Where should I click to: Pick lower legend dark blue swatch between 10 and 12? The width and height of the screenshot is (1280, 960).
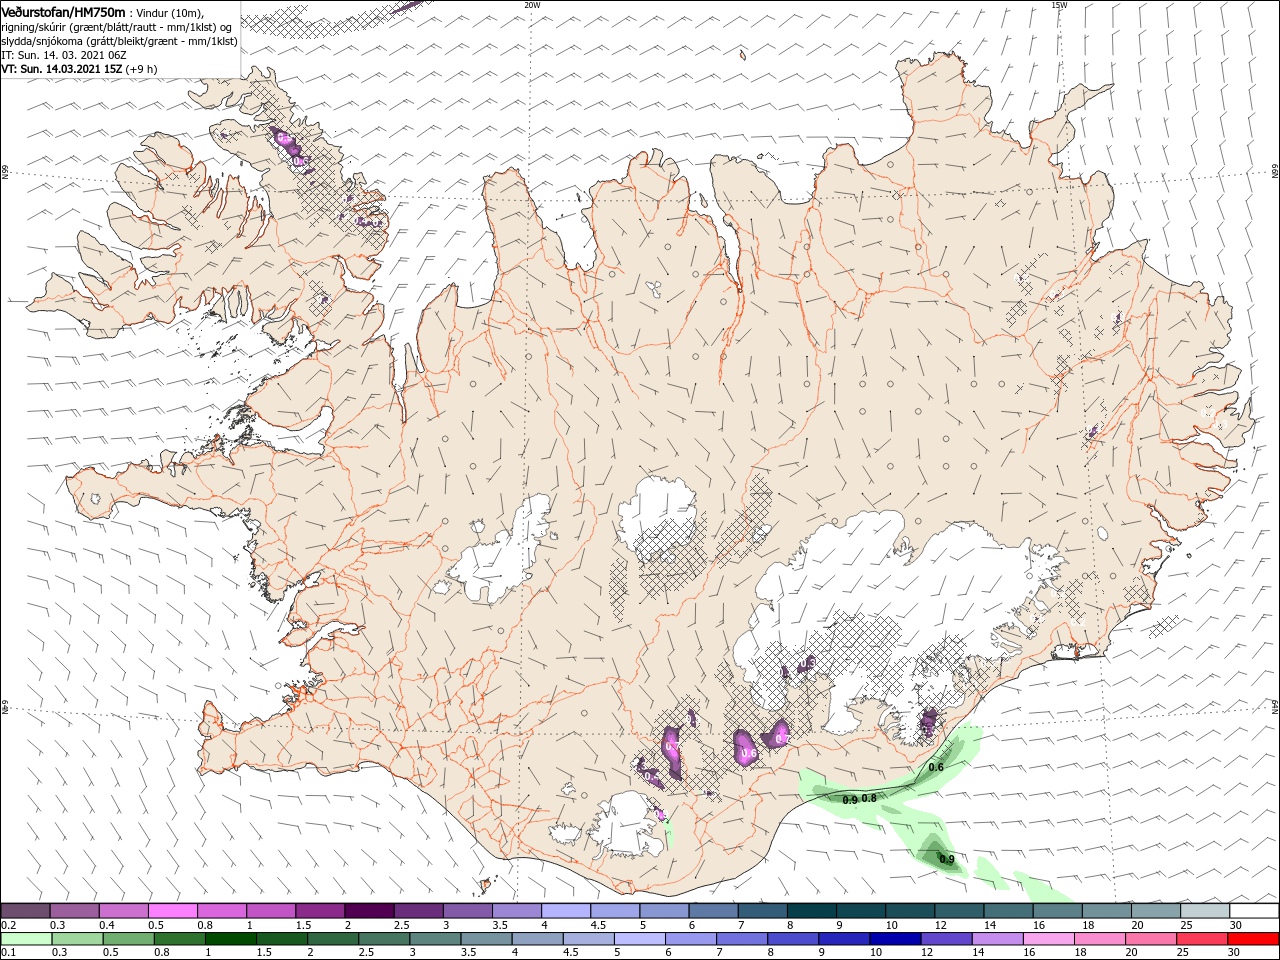(x=894, y=939)
